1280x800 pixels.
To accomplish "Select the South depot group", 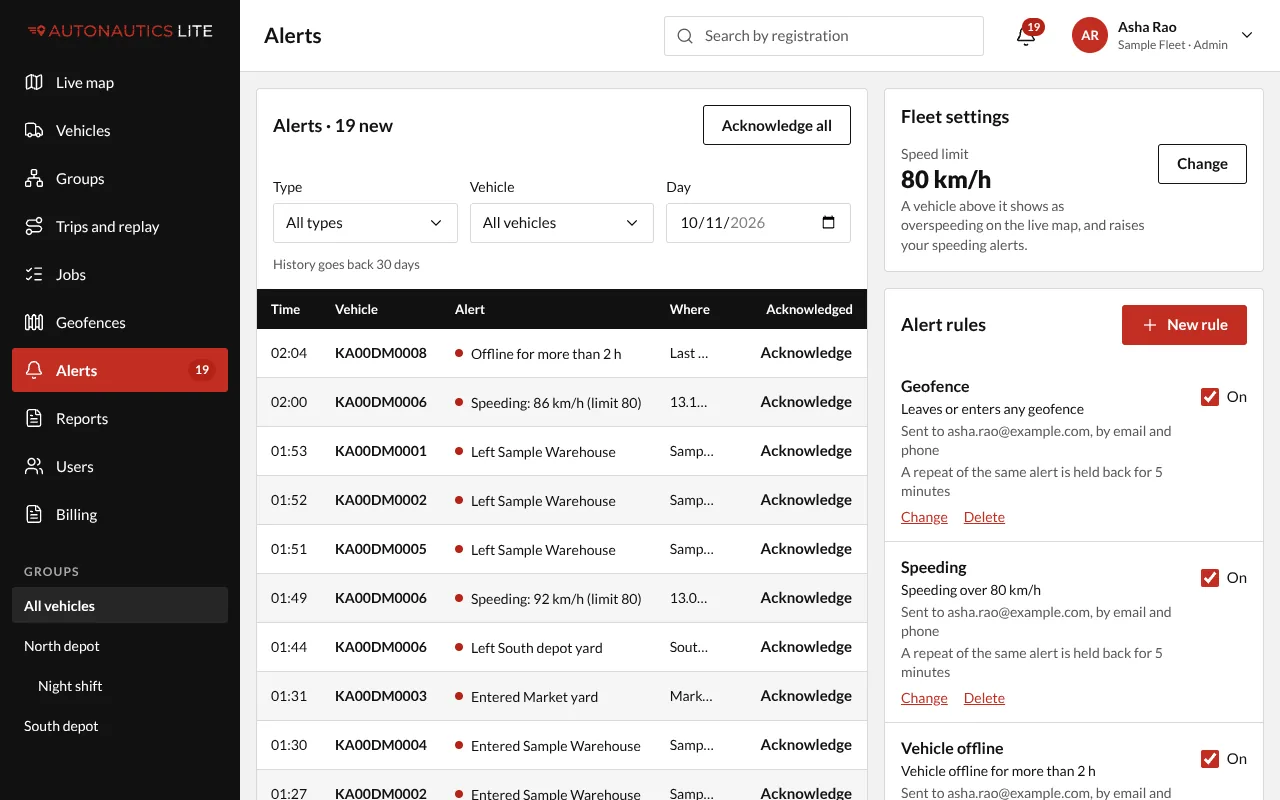I will coord(120,726).
